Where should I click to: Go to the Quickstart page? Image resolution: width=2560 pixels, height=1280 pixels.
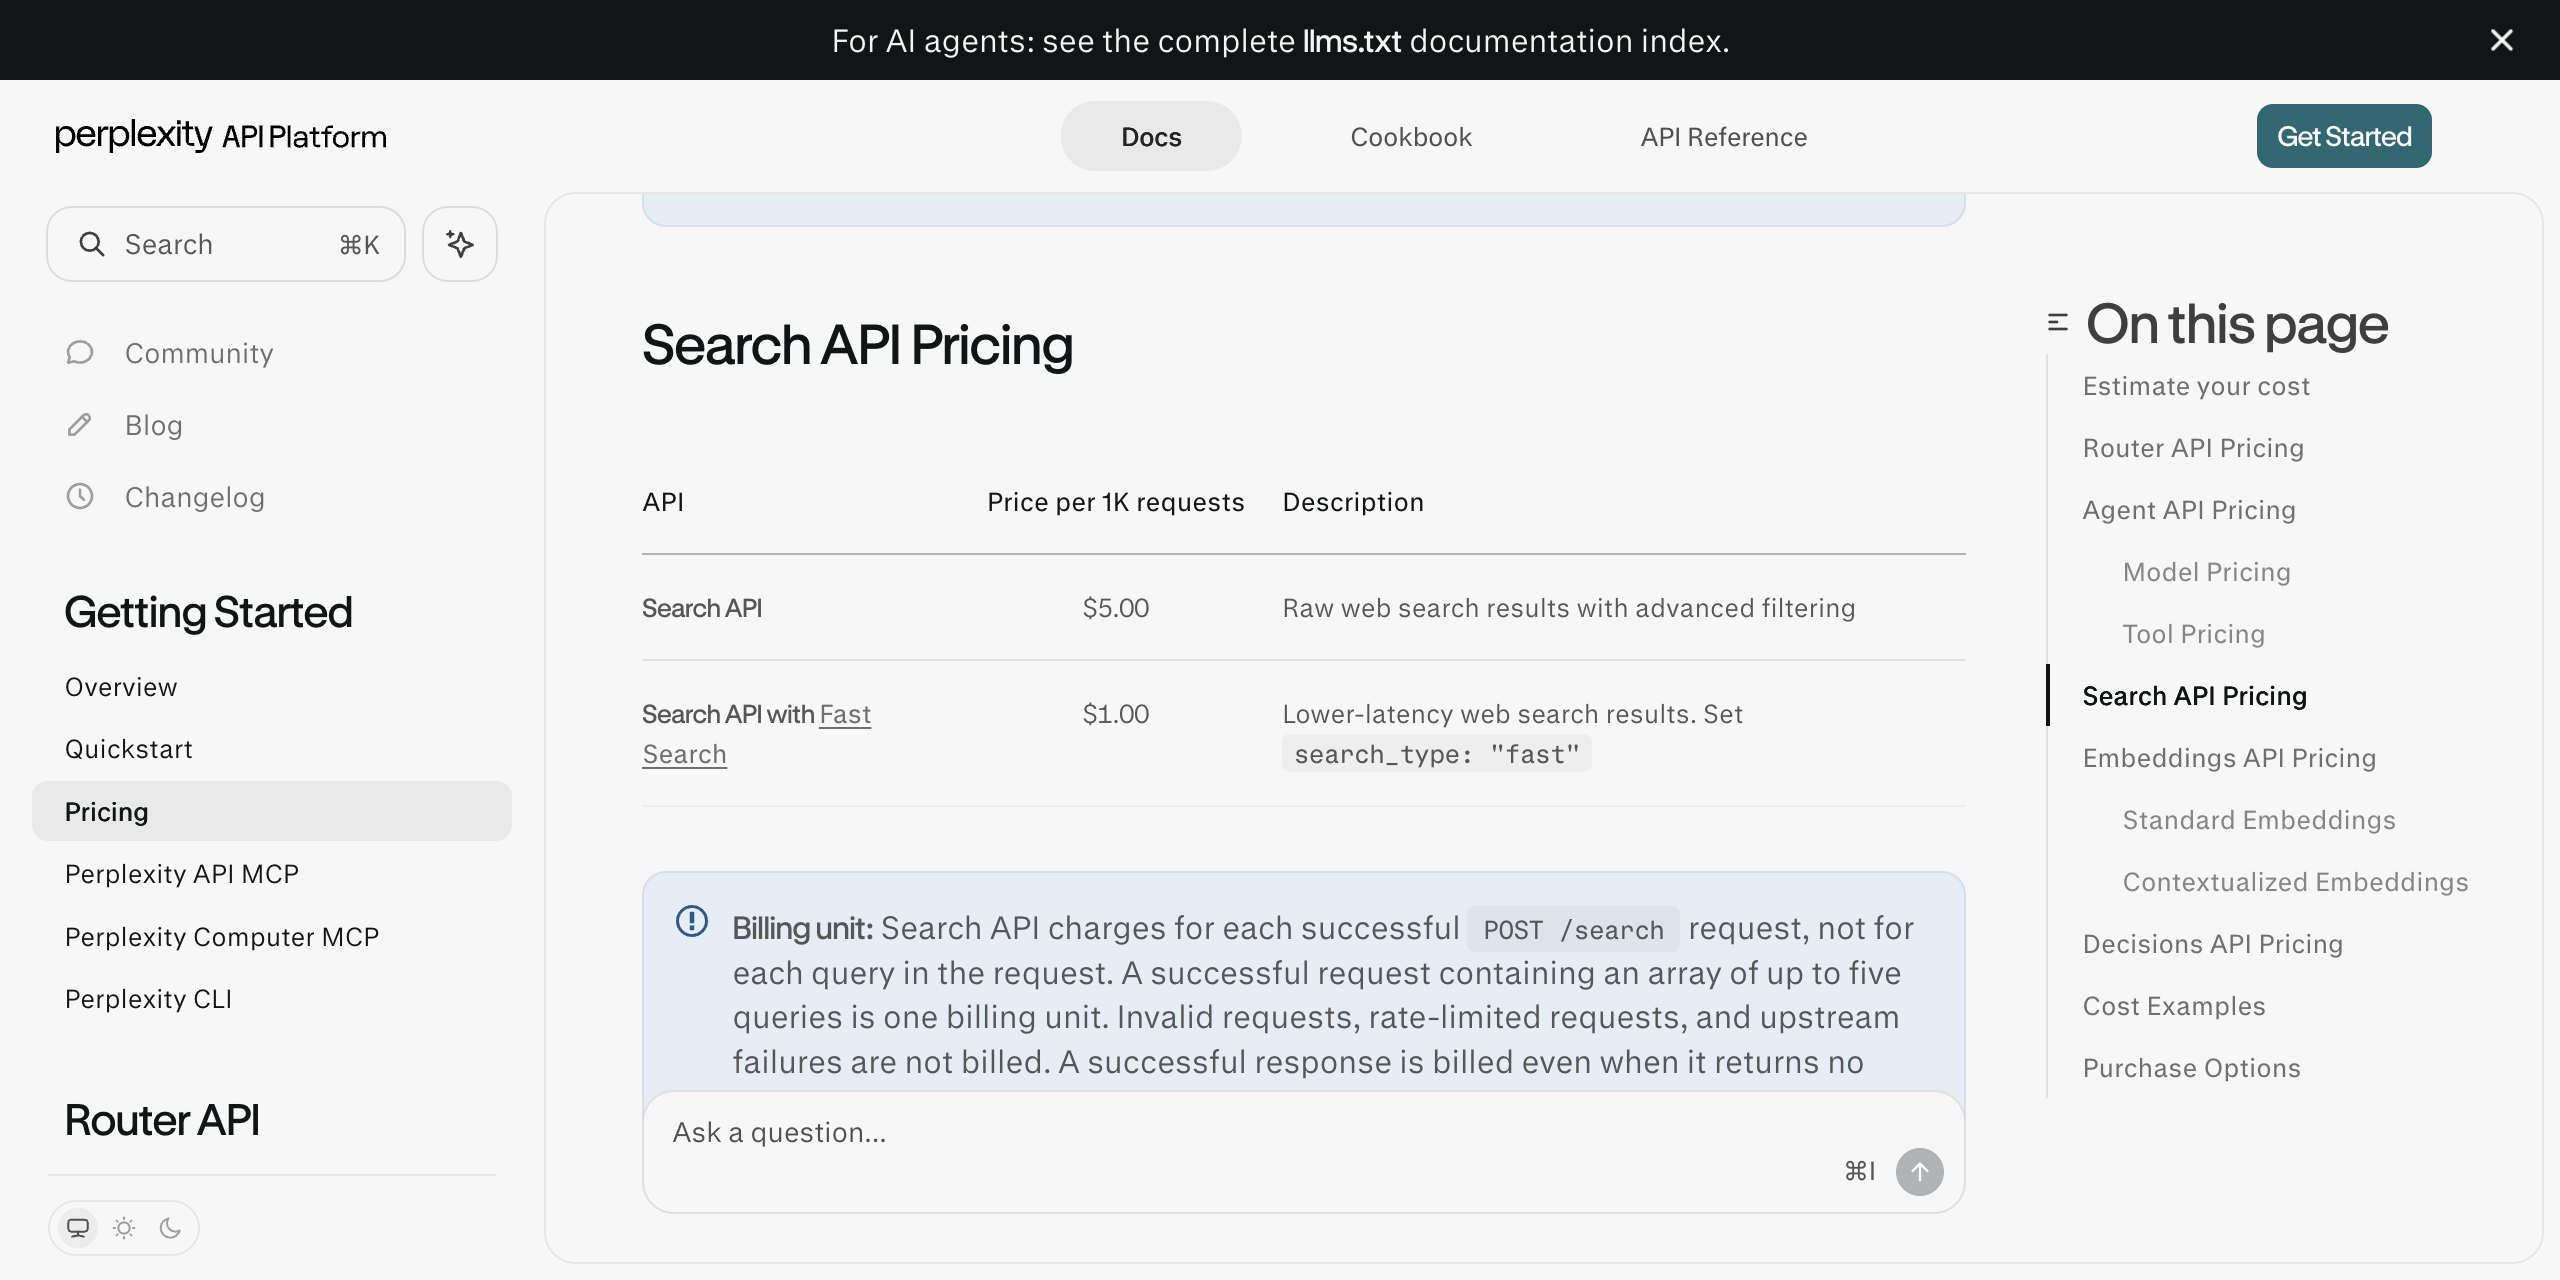pyautogui.click(x=129, y=749)
